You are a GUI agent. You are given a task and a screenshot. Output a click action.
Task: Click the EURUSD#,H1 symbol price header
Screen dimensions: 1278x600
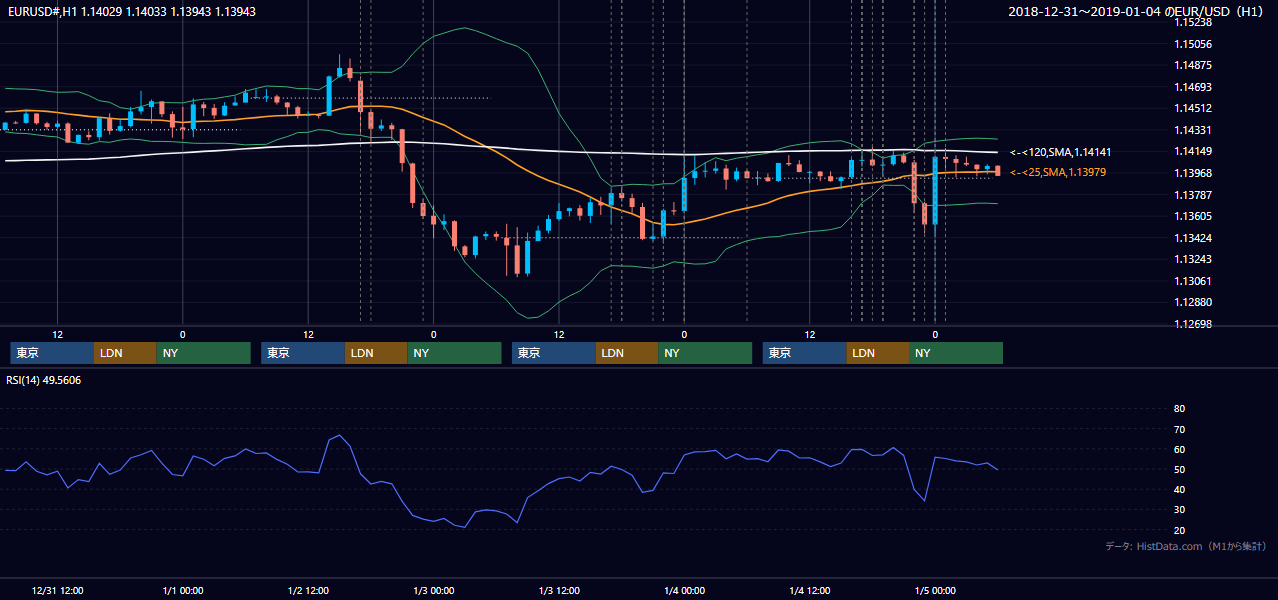[x=131, y=11]
